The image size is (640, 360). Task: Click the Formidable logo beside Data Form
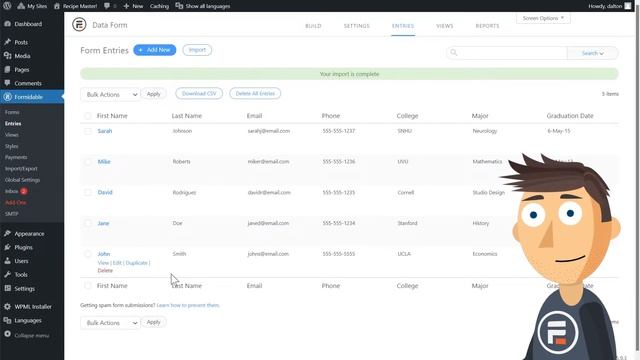79,24
